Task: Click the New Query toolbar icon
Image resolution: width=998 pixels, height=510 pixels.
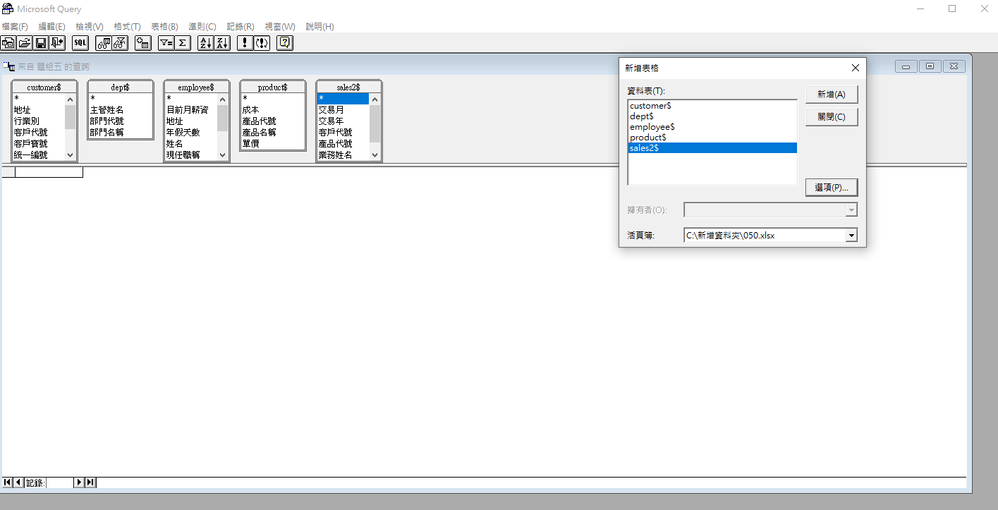Action: [9, 43]
